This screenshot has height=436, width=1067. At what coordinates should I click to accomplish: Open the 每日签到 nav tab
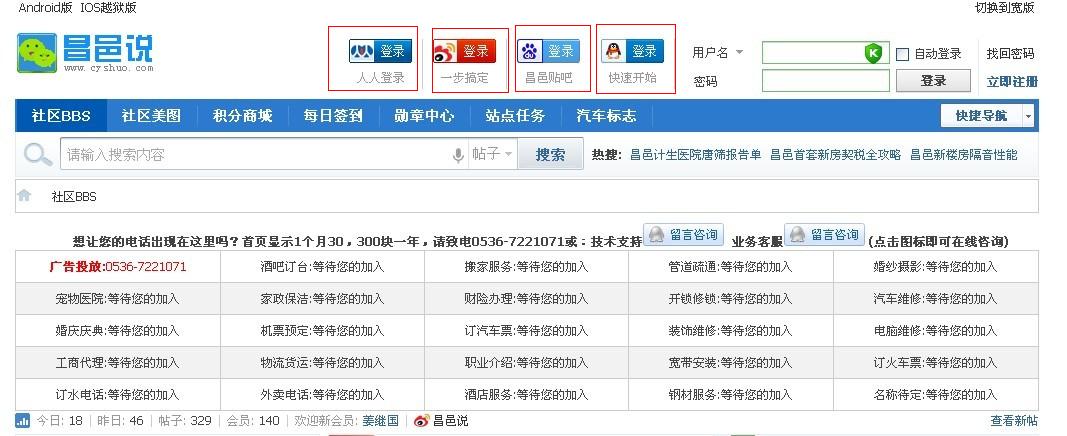click(333, 116)
